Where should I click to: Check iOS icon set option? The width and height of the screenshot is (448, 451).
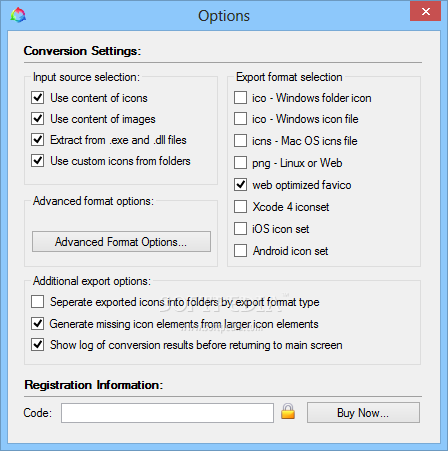click(x=240, y=229)
